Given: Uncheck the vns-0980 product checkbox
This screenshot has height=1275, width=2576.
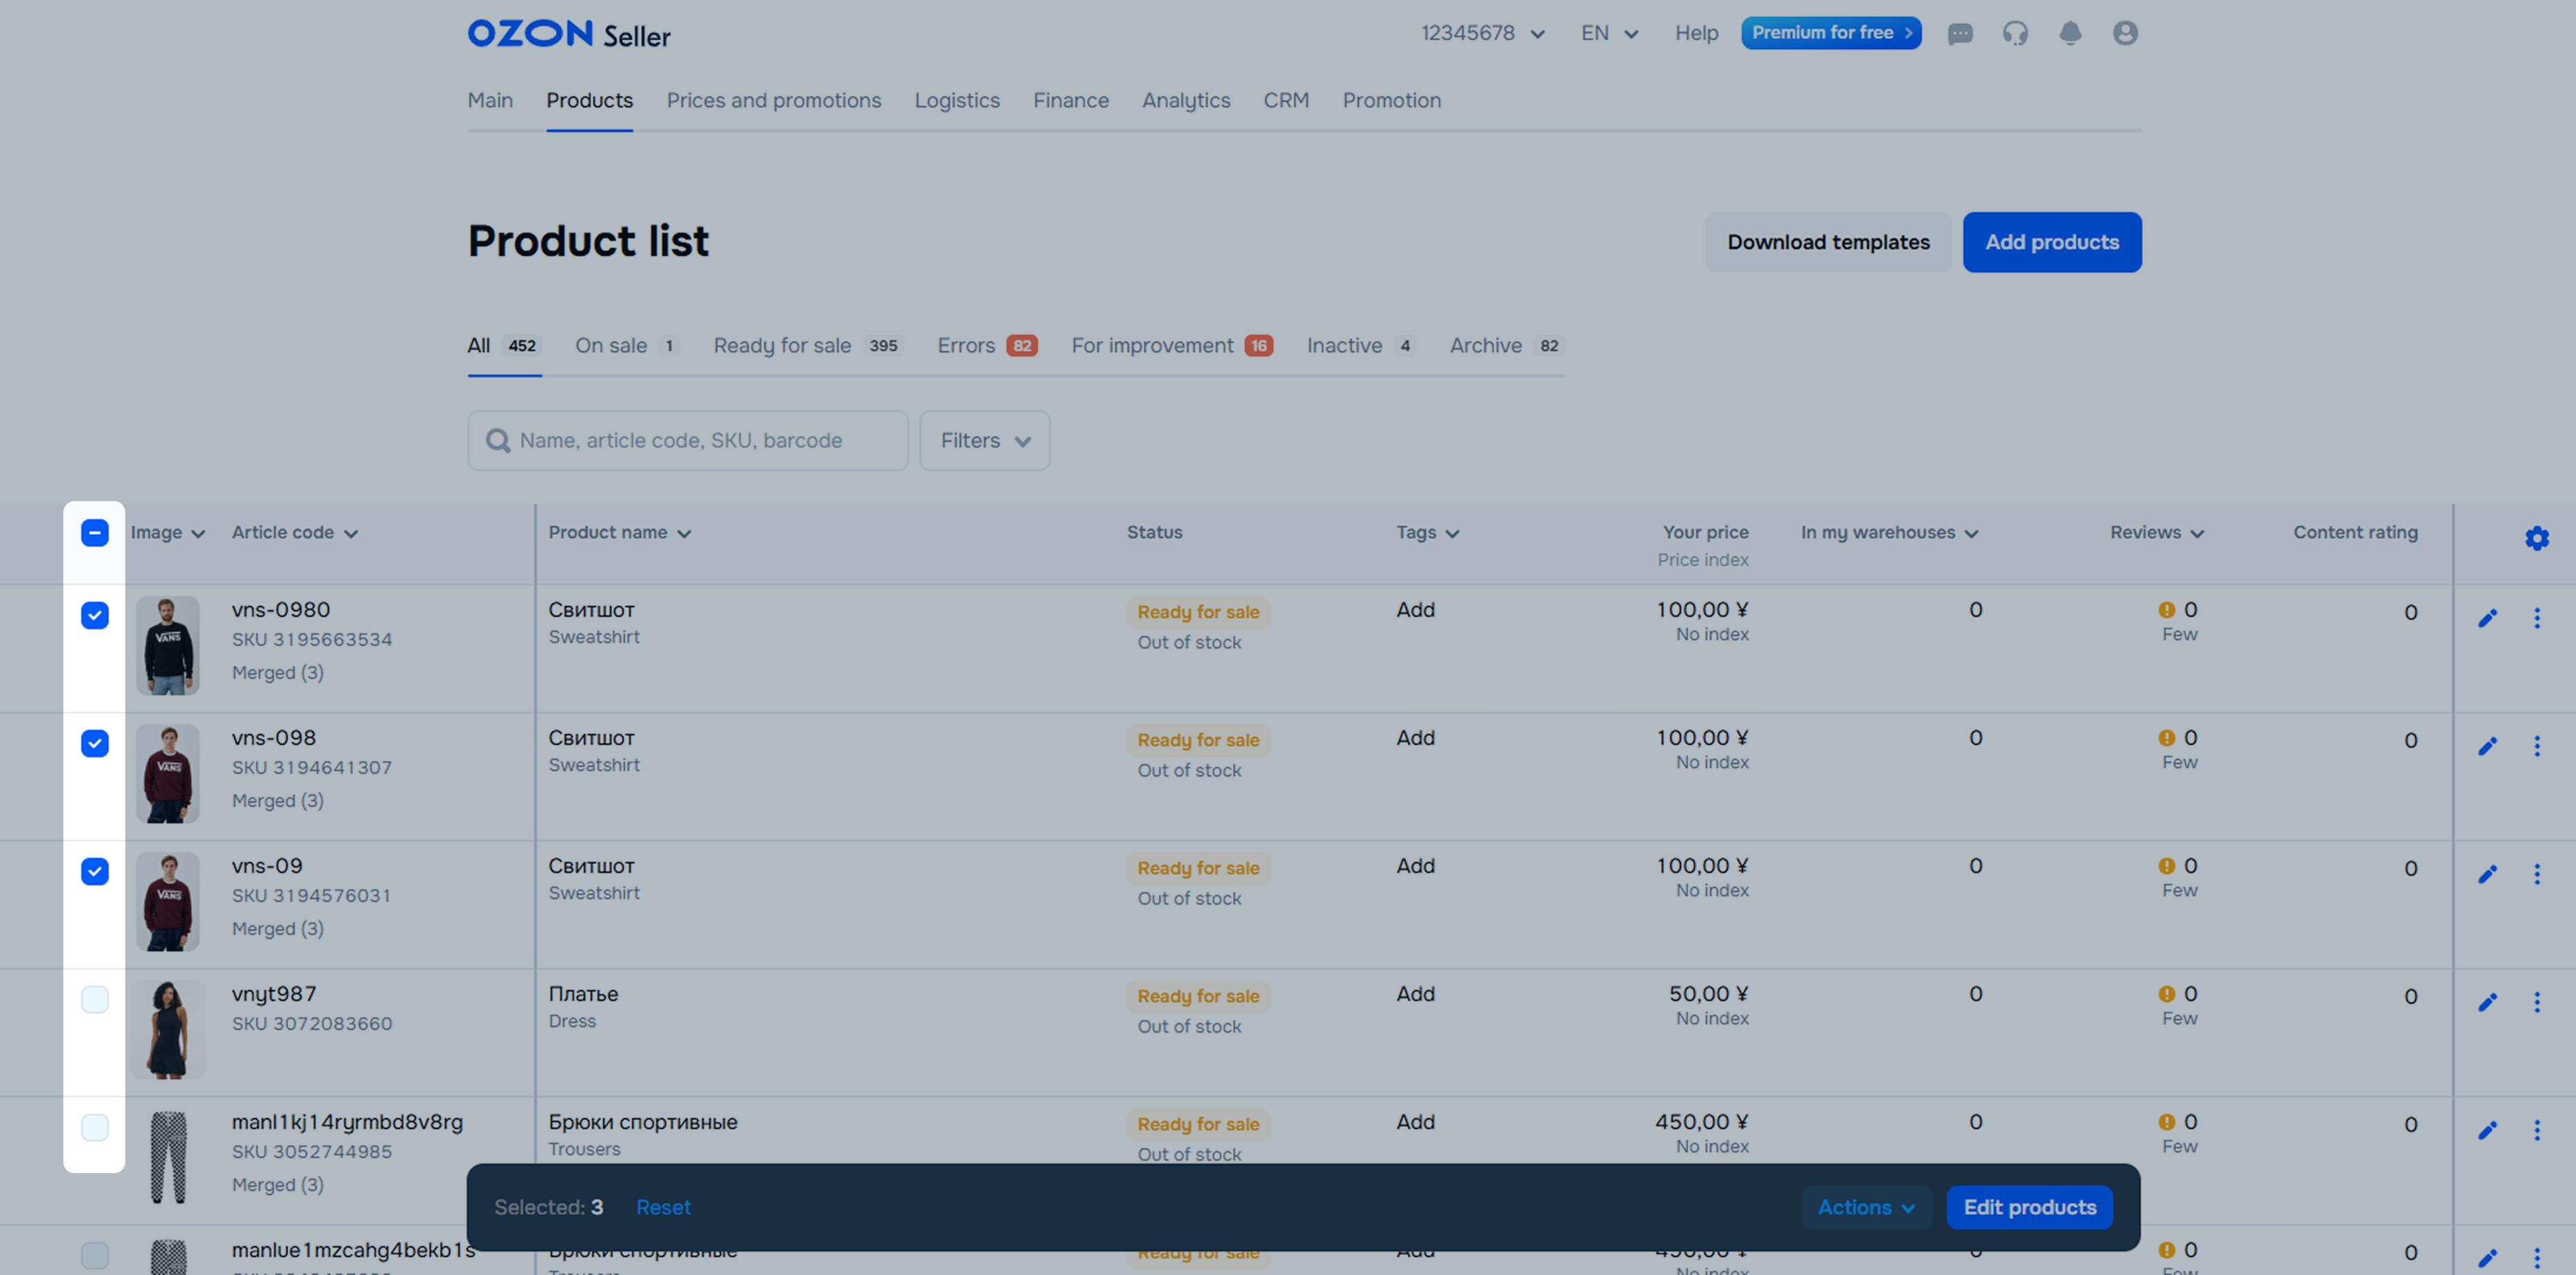Looking at the screenshot, I should [95, 615].
